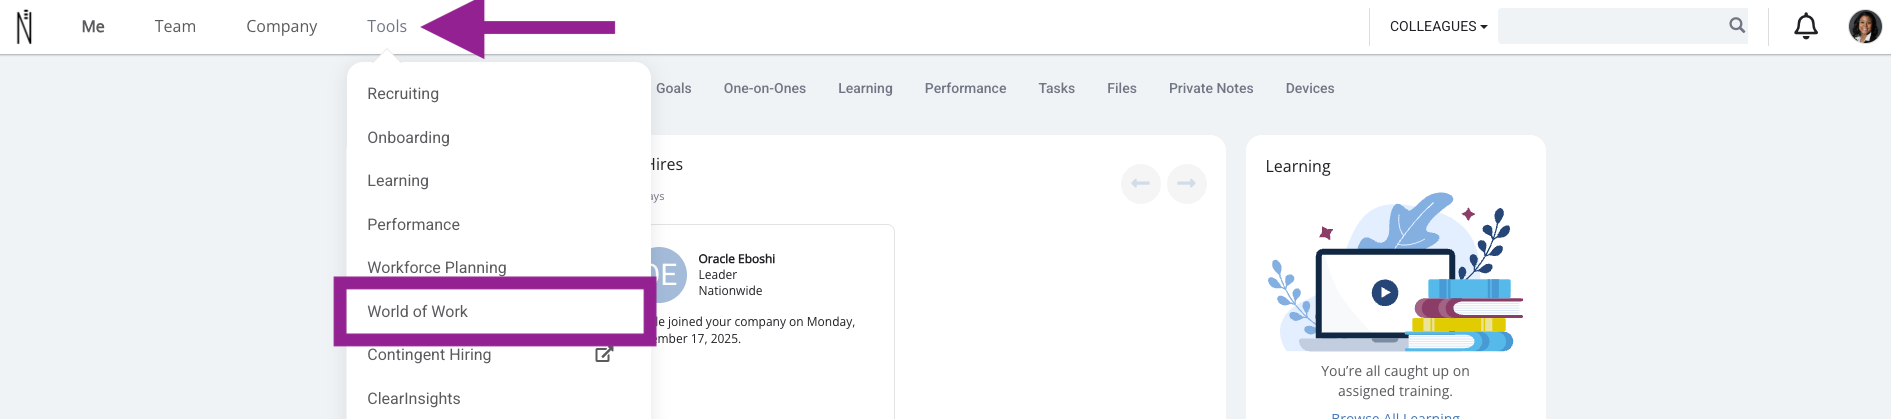The image size is (1891, 419).
Task: Play the Learning illustration video button
Action: [1384, 293]
